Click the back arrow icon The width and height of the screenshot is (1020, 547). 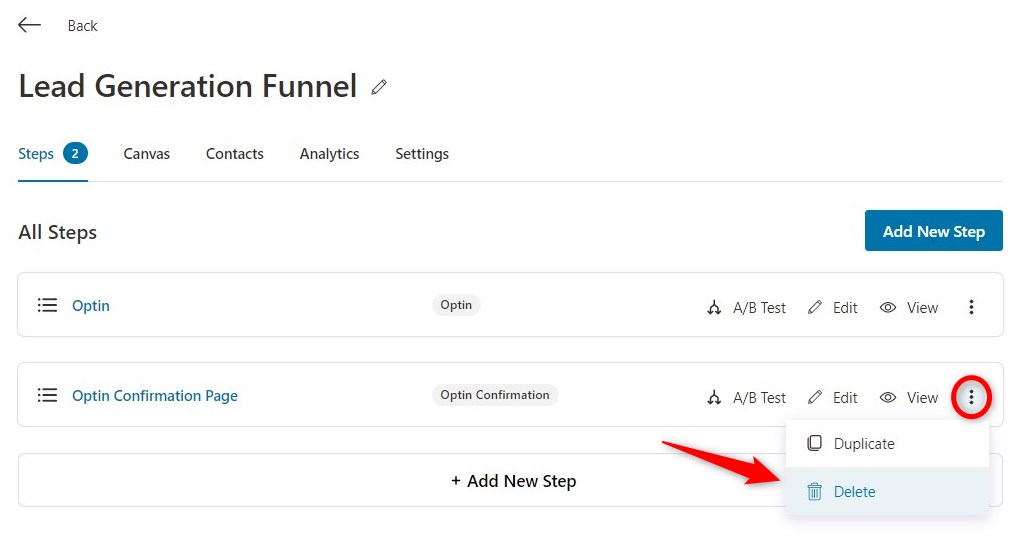[x=29, y=25]
